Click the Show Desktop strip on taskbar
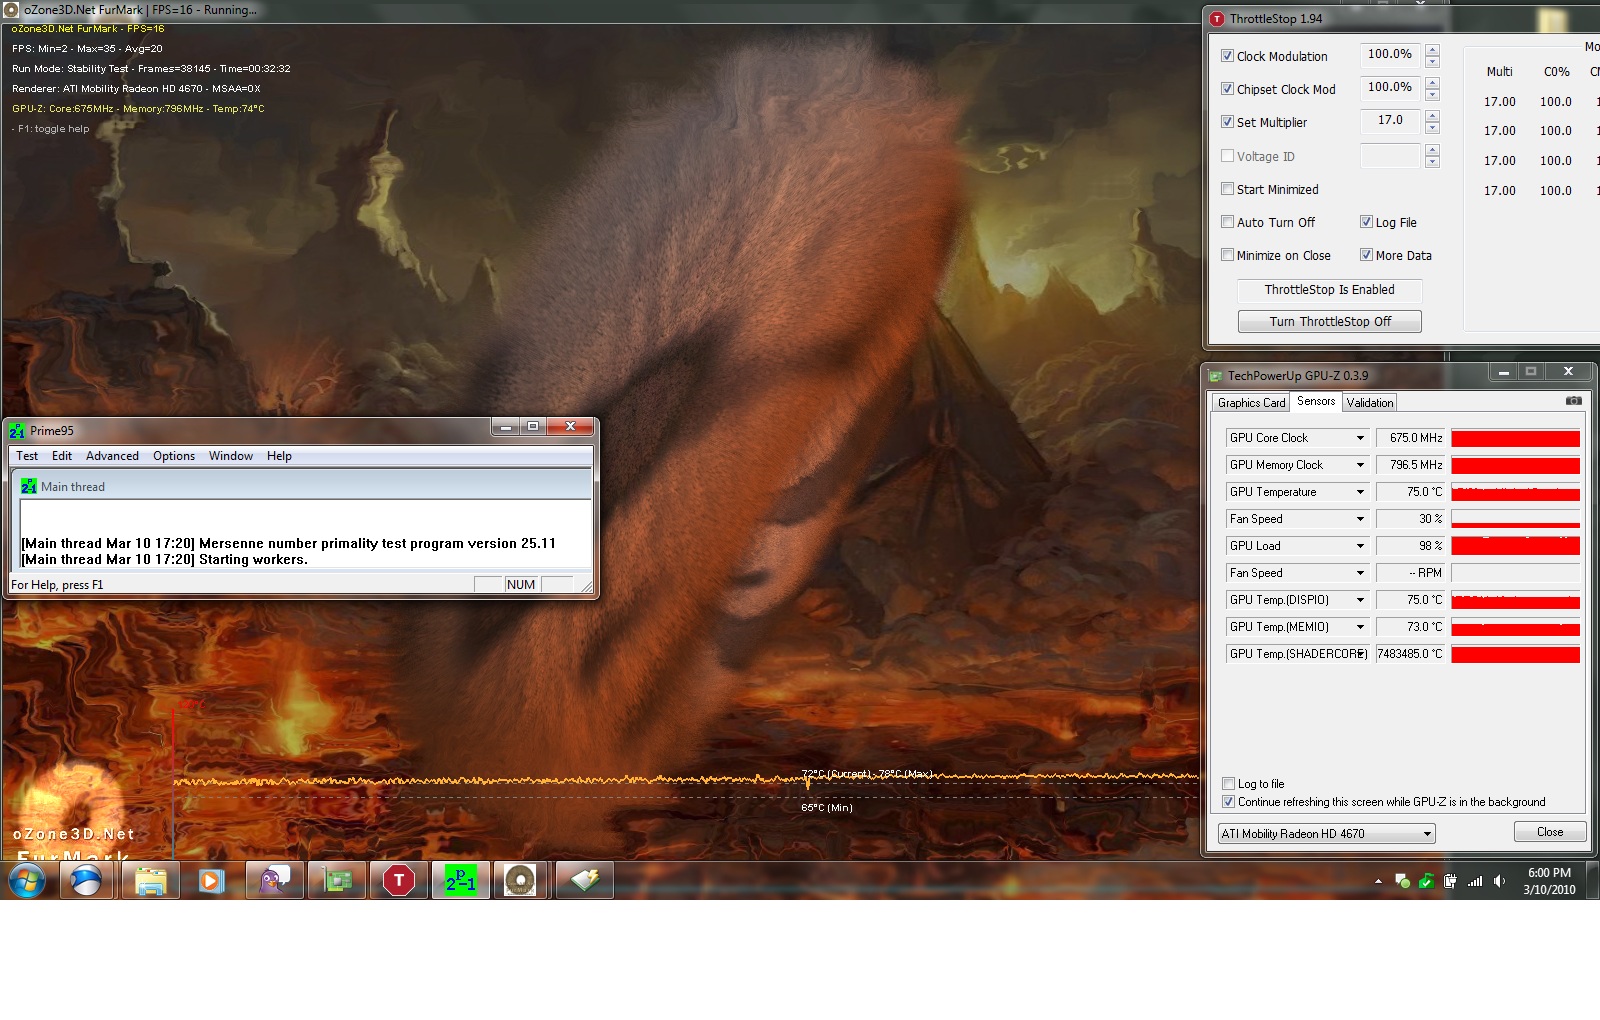The image size is (1600, 1020). coord(1594,881)
